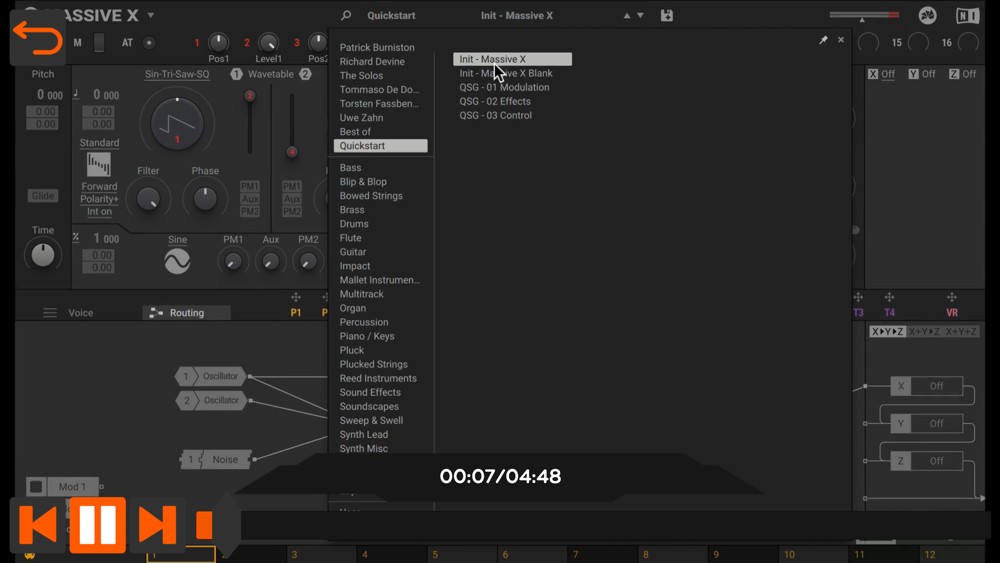Switch to the Routing tab
The height and width of the screenshot is (563, 1000).
click(x=186, y=312)
